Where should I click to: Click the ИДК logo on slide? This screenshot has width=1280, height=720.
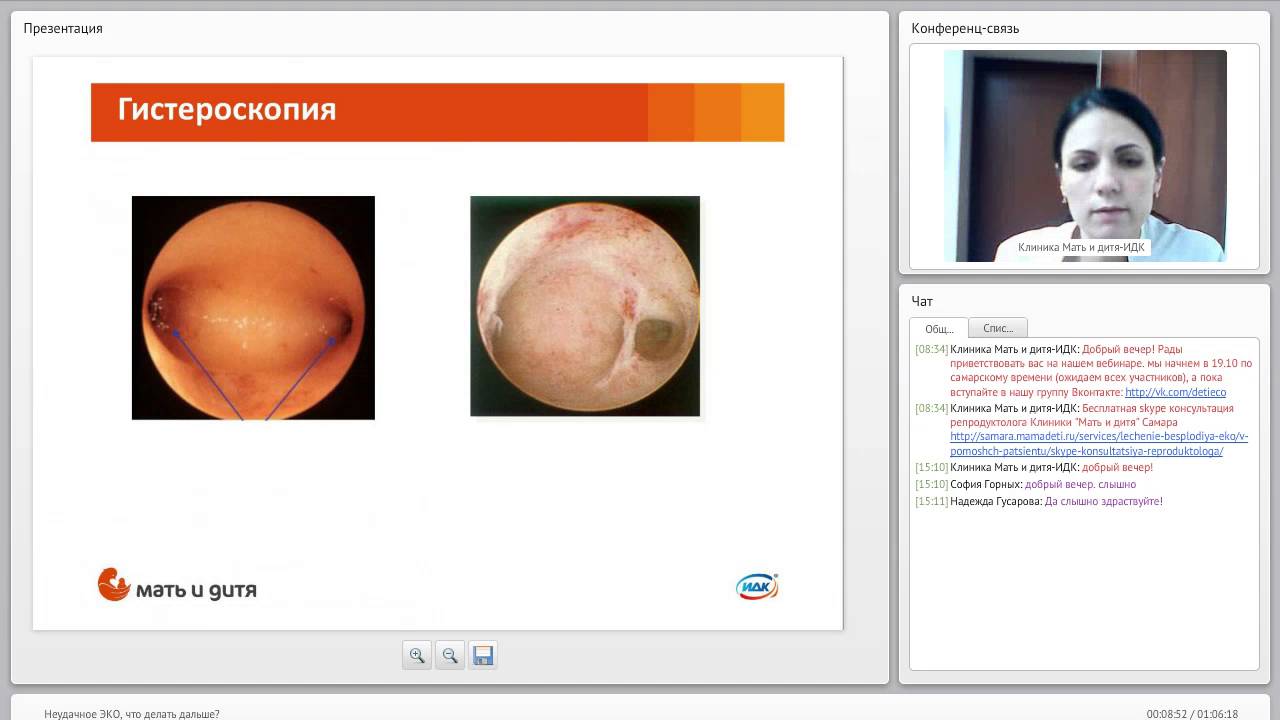pos(757,587)
